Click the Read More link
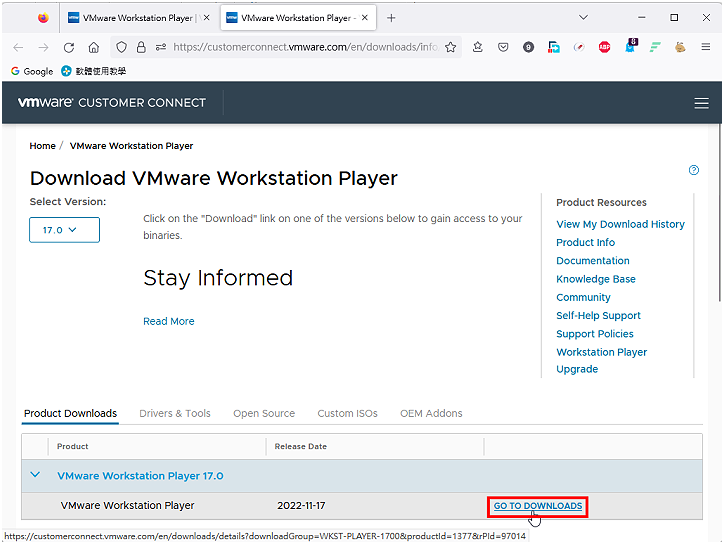Image resolution: width=724 pixels, height=544 pixels. [169, 321]
